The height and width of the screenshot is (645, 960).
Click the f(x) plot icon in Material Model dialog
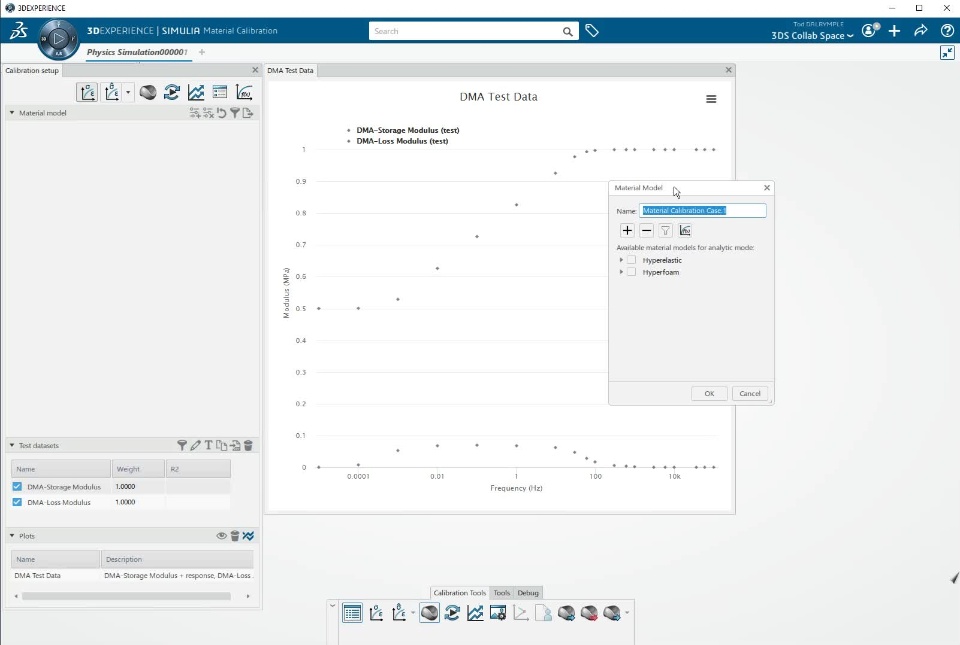click(x=685, y=231)
